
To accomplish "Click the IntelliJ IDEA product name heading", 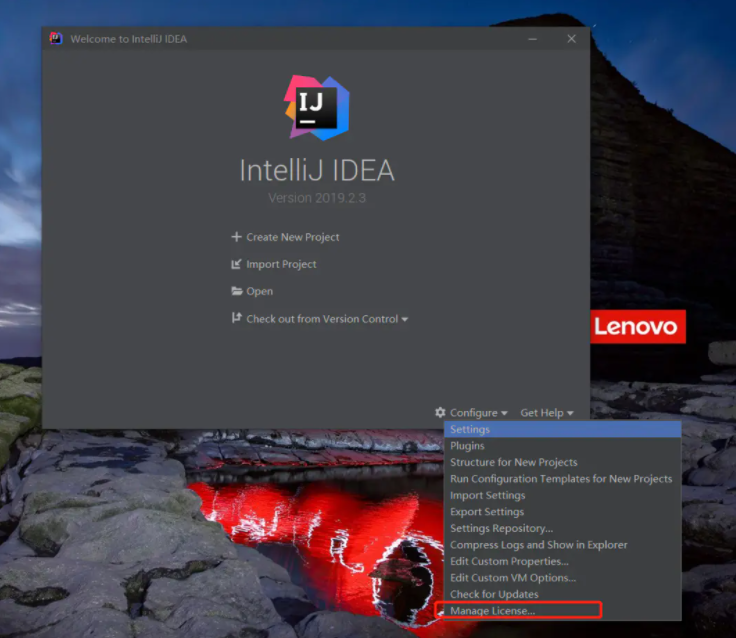I will (x=317, y=170).
